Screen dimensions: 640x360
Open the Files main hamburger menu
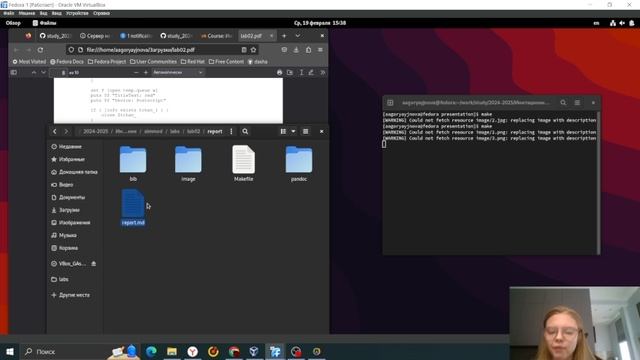305,131
